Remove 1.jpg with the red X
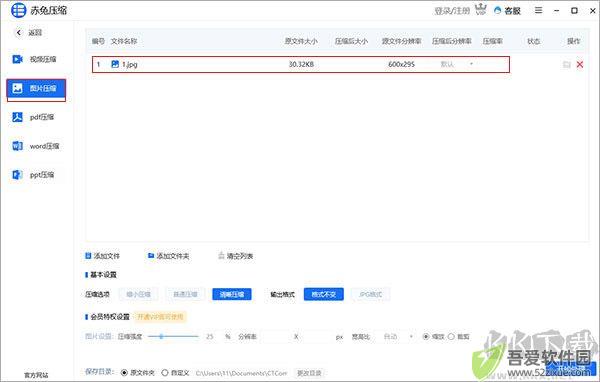The image size is (600, 382). 580,64
